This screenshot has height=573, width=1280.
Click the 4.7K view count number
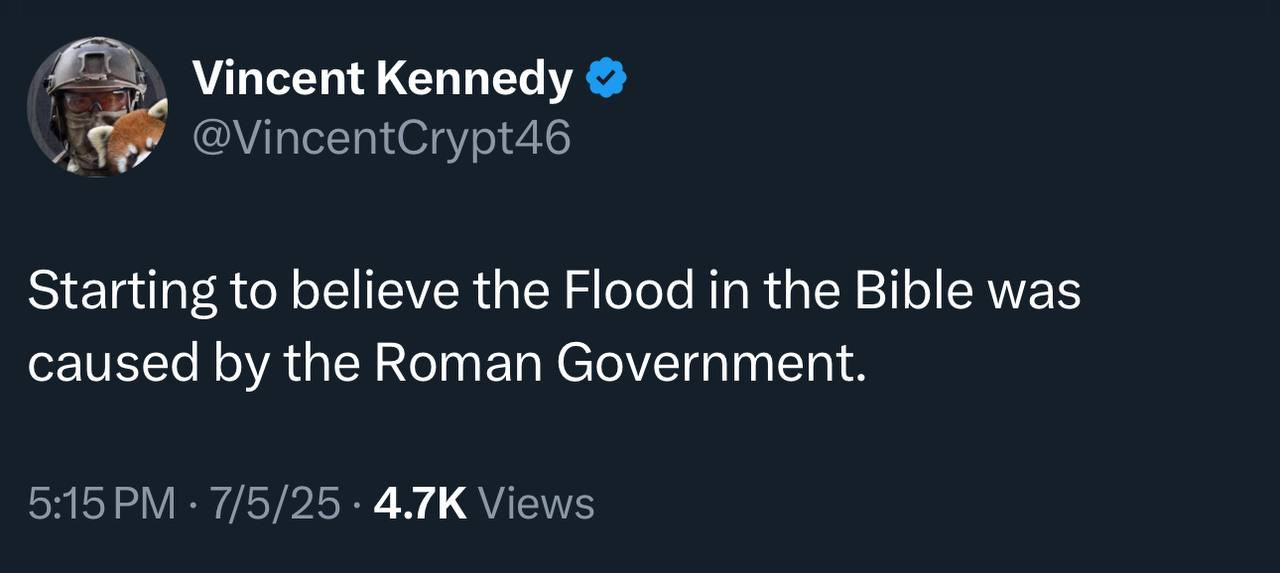(x=420, y=503)
